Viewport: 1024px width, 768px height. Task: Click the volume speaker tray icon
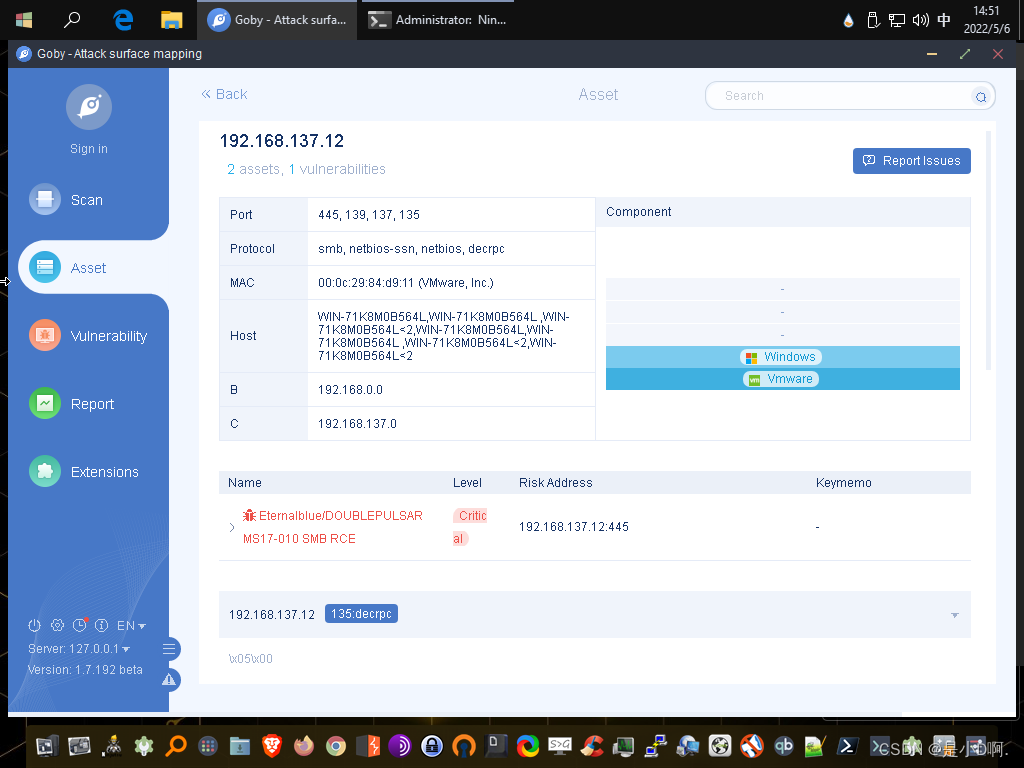[x=920, y=20]
